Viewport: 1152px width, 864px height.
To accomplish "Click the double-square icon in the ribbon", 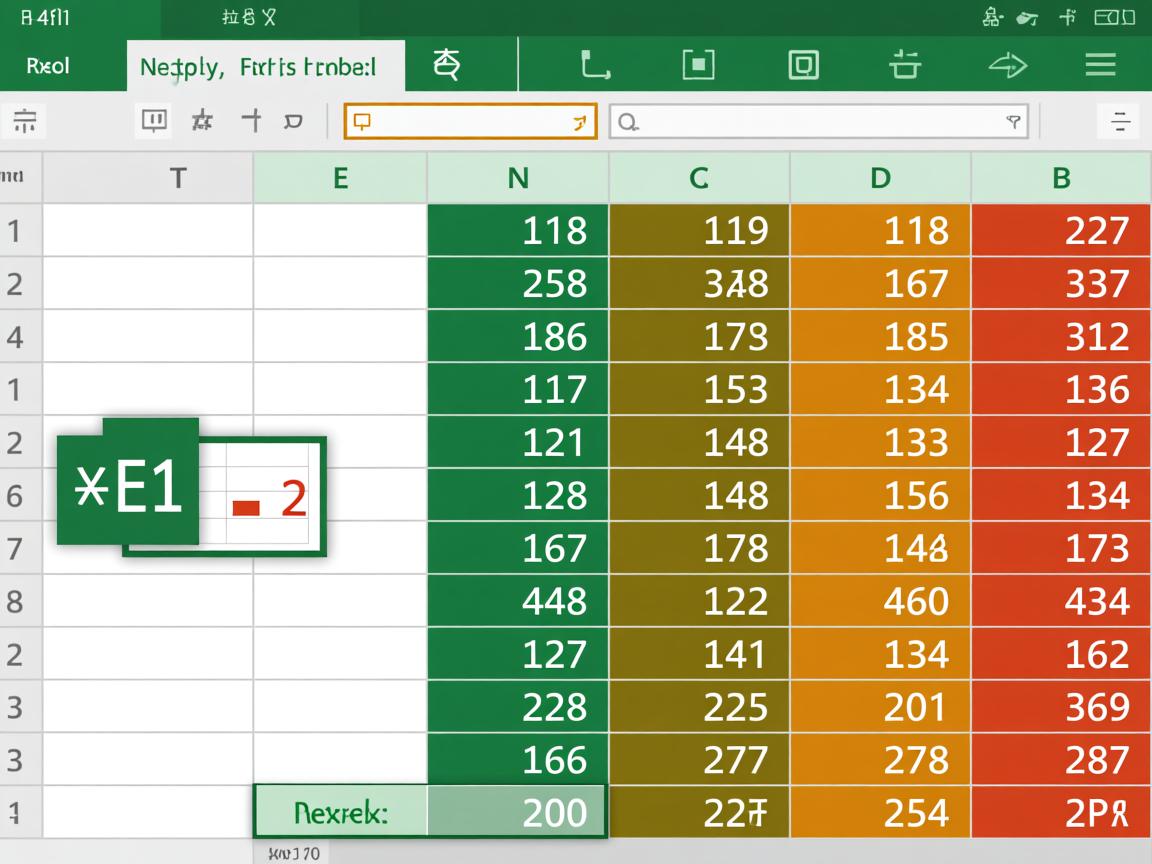I will tap(803, 66).
